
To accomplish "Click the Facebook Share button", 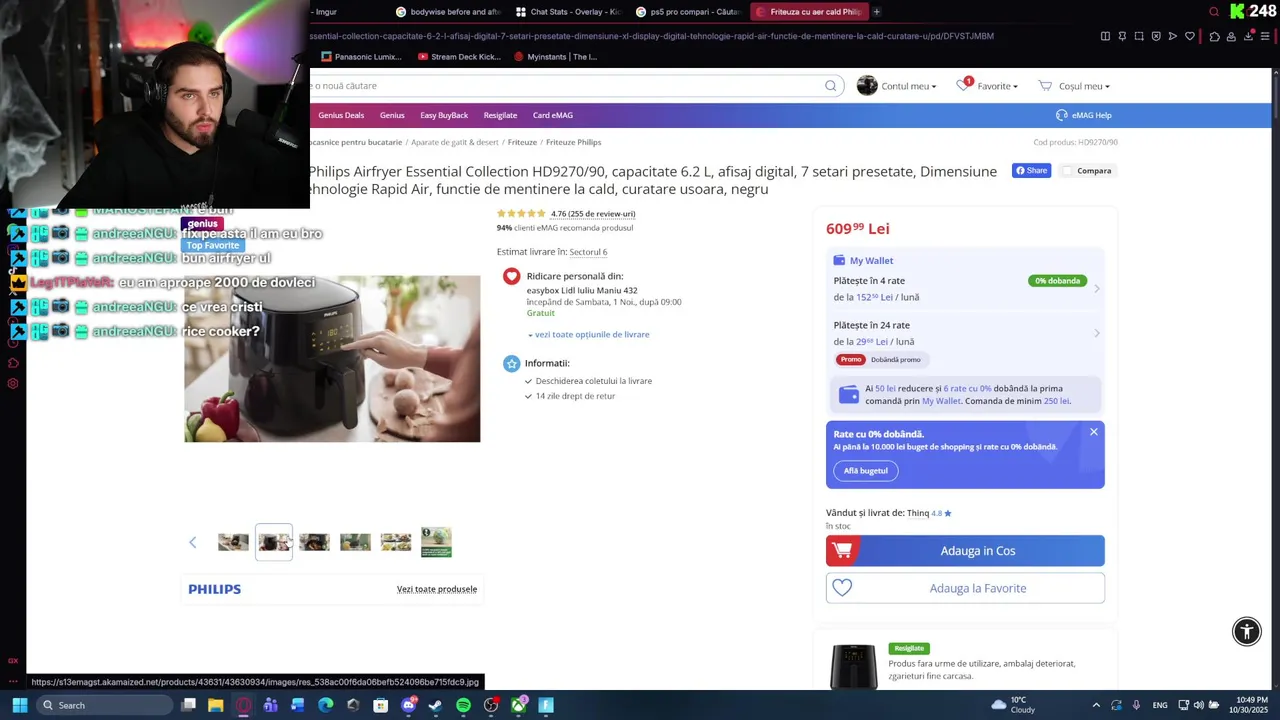I will [1031, 171].
